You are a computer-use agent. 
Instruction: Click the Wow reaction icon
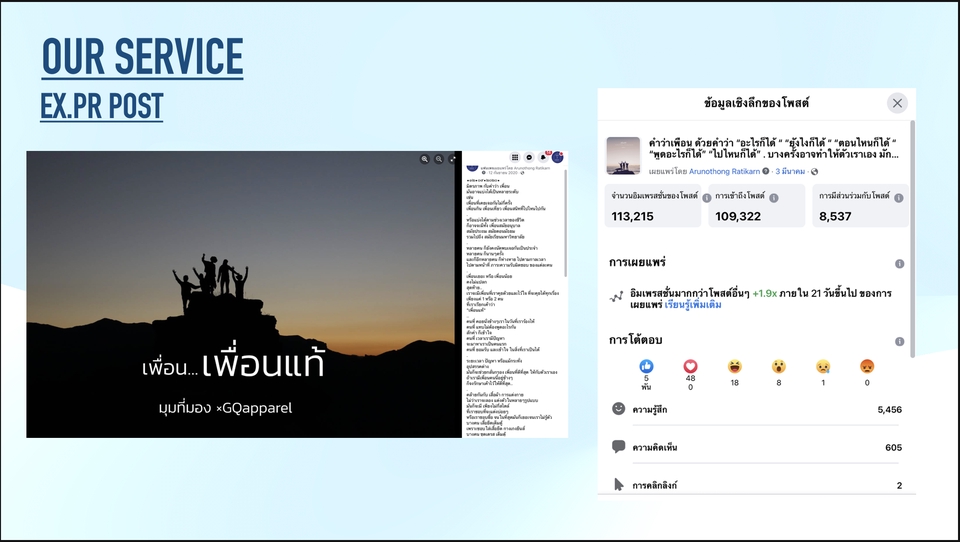tap(778, 366)
